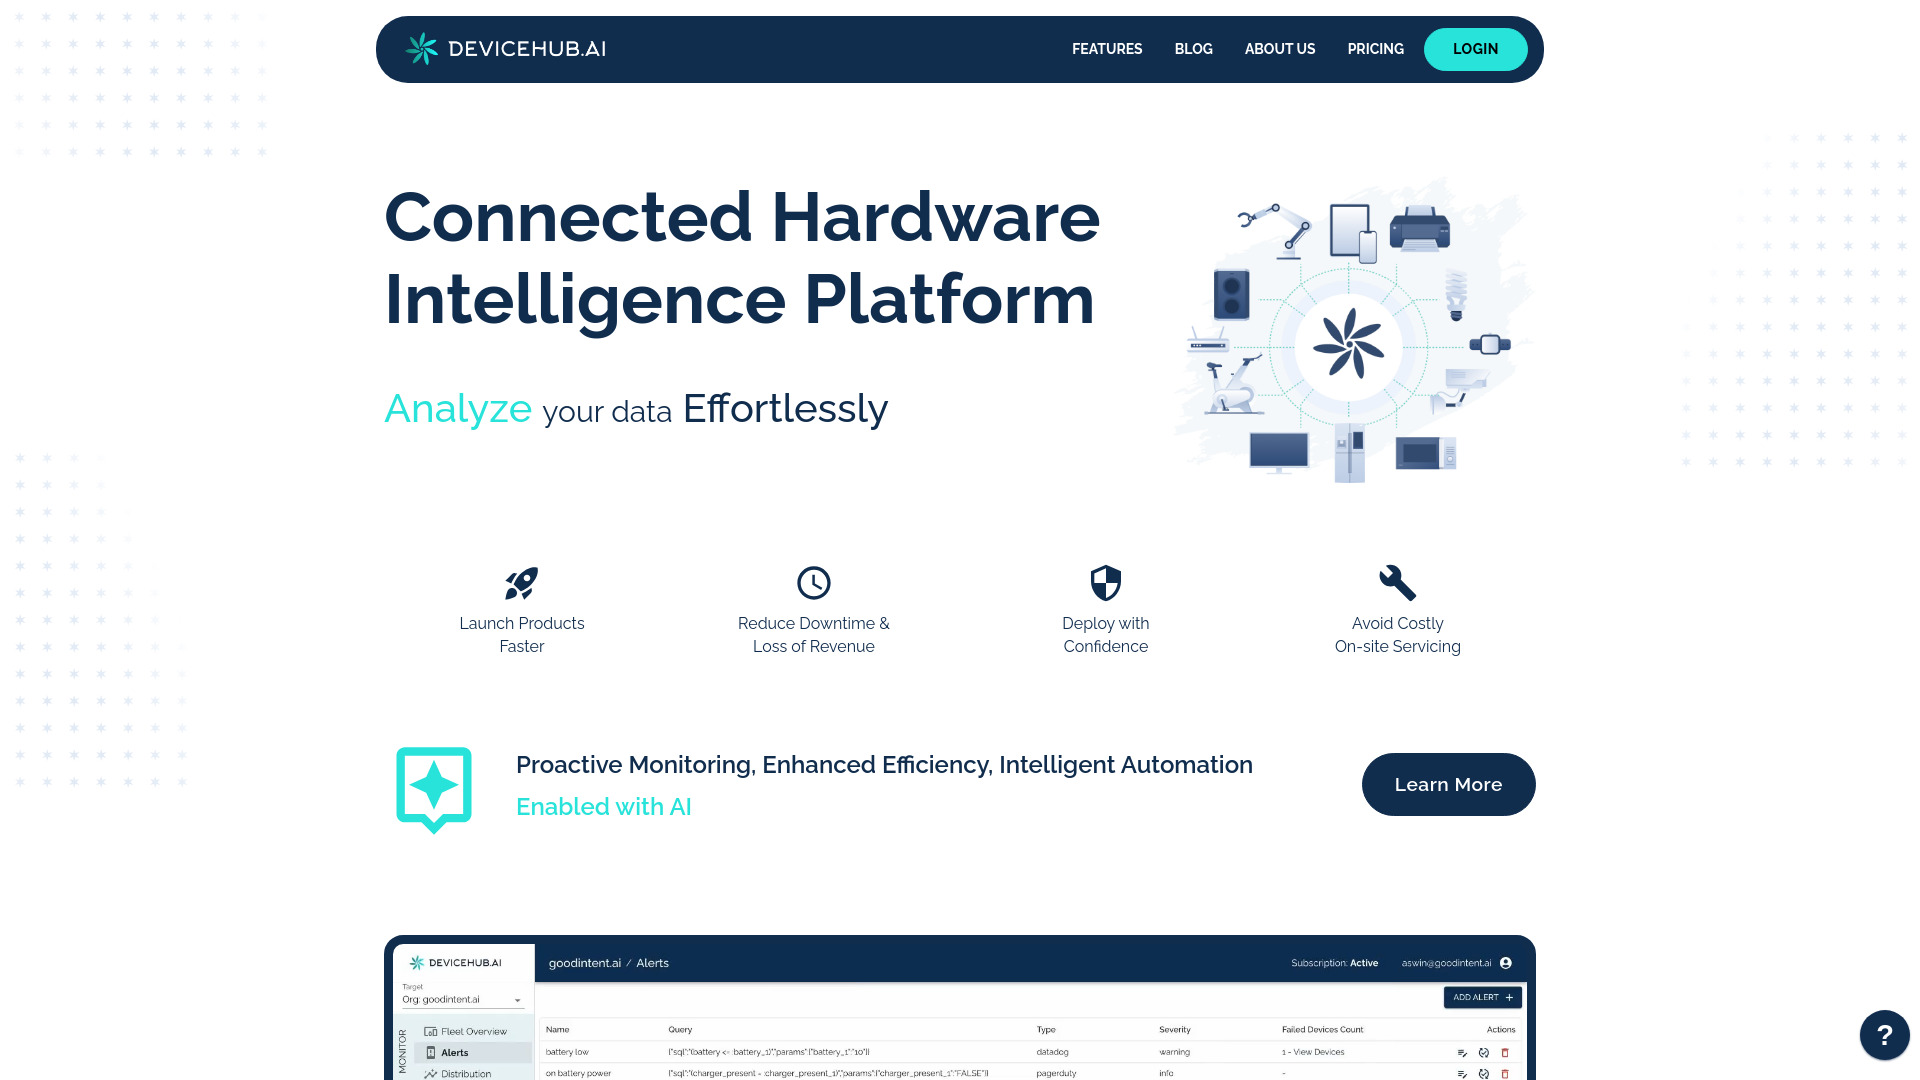
Task: Click the Fleet Overview sidebar icon
Action: point(430,1031)
